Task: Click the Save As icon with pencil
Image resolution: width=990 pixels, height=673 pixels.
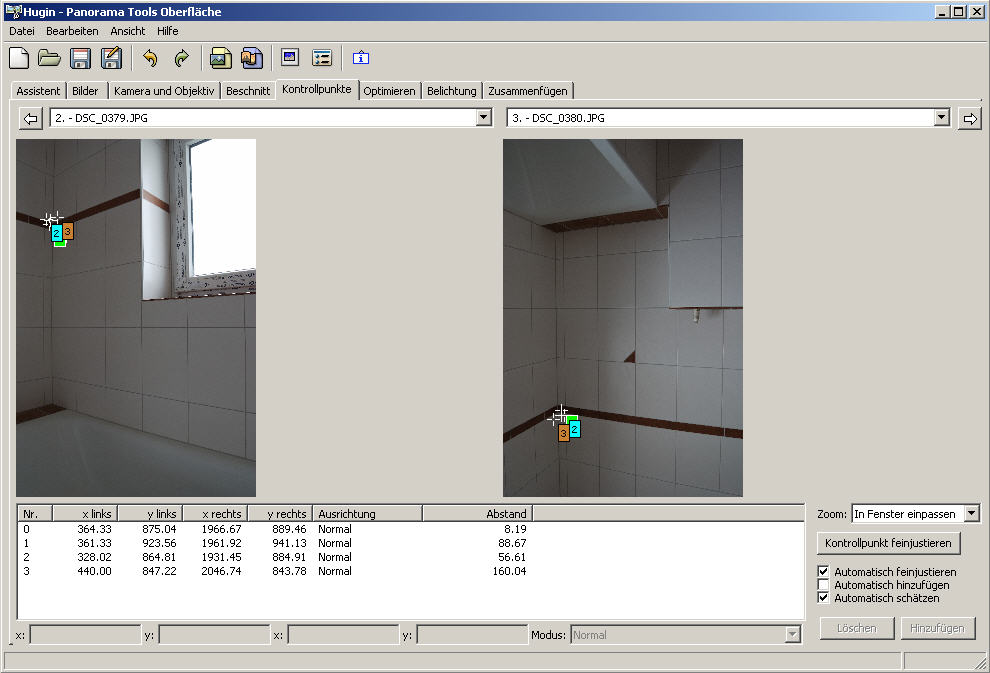Action: [x=111, y=58]
